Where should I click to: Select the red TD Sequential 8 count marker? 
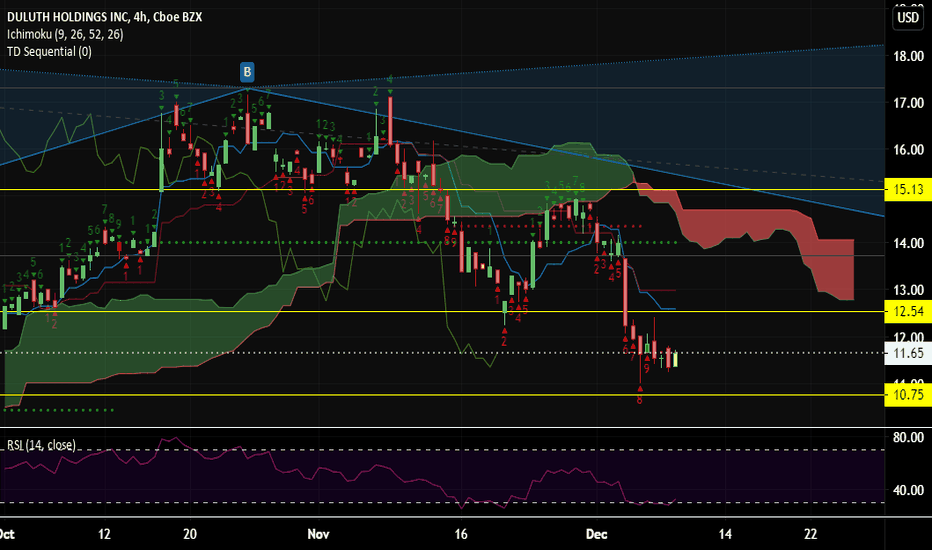point(639,400)
